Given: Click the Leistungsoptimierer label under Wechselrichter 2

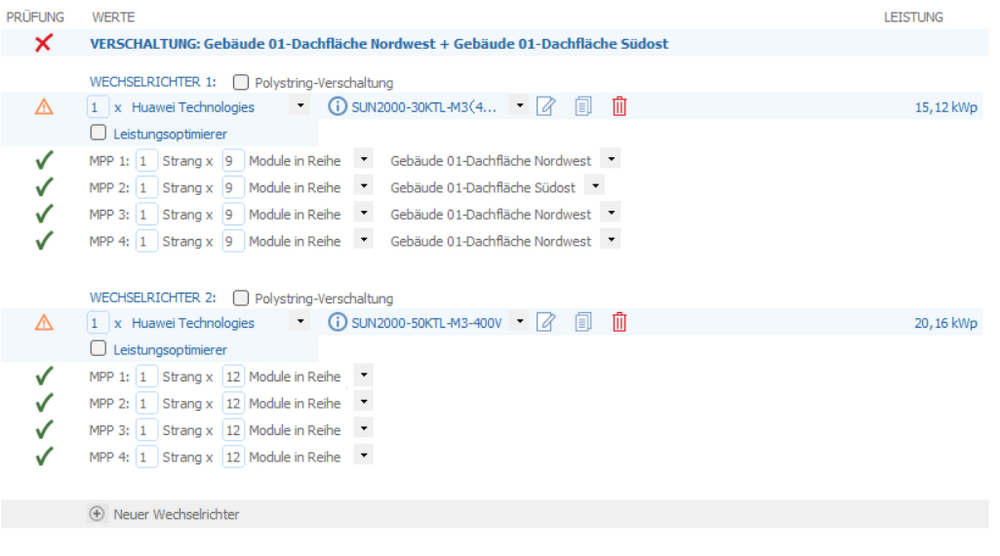Looking at the screenshot, I should pos(170,350).
